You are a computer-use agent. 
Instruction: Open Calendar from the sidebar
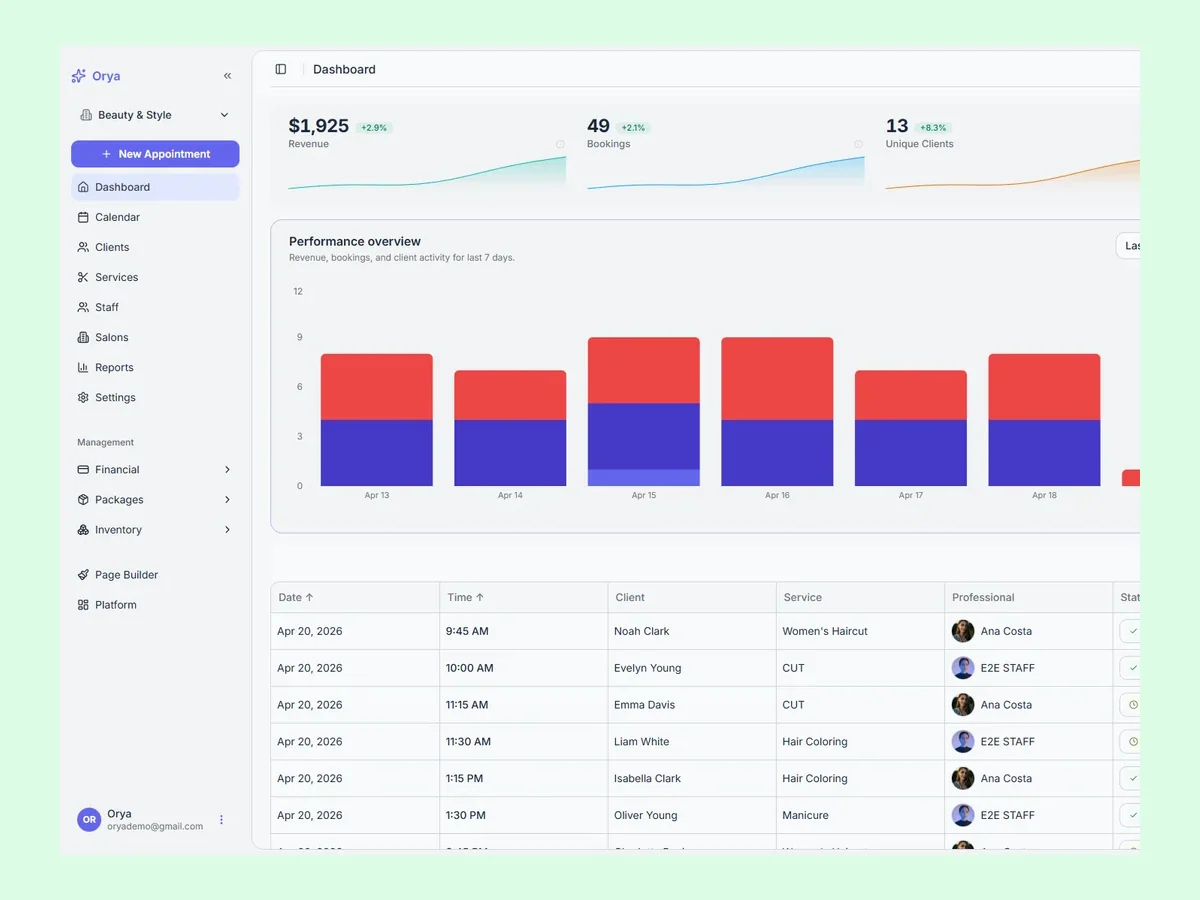click(155, 217)
